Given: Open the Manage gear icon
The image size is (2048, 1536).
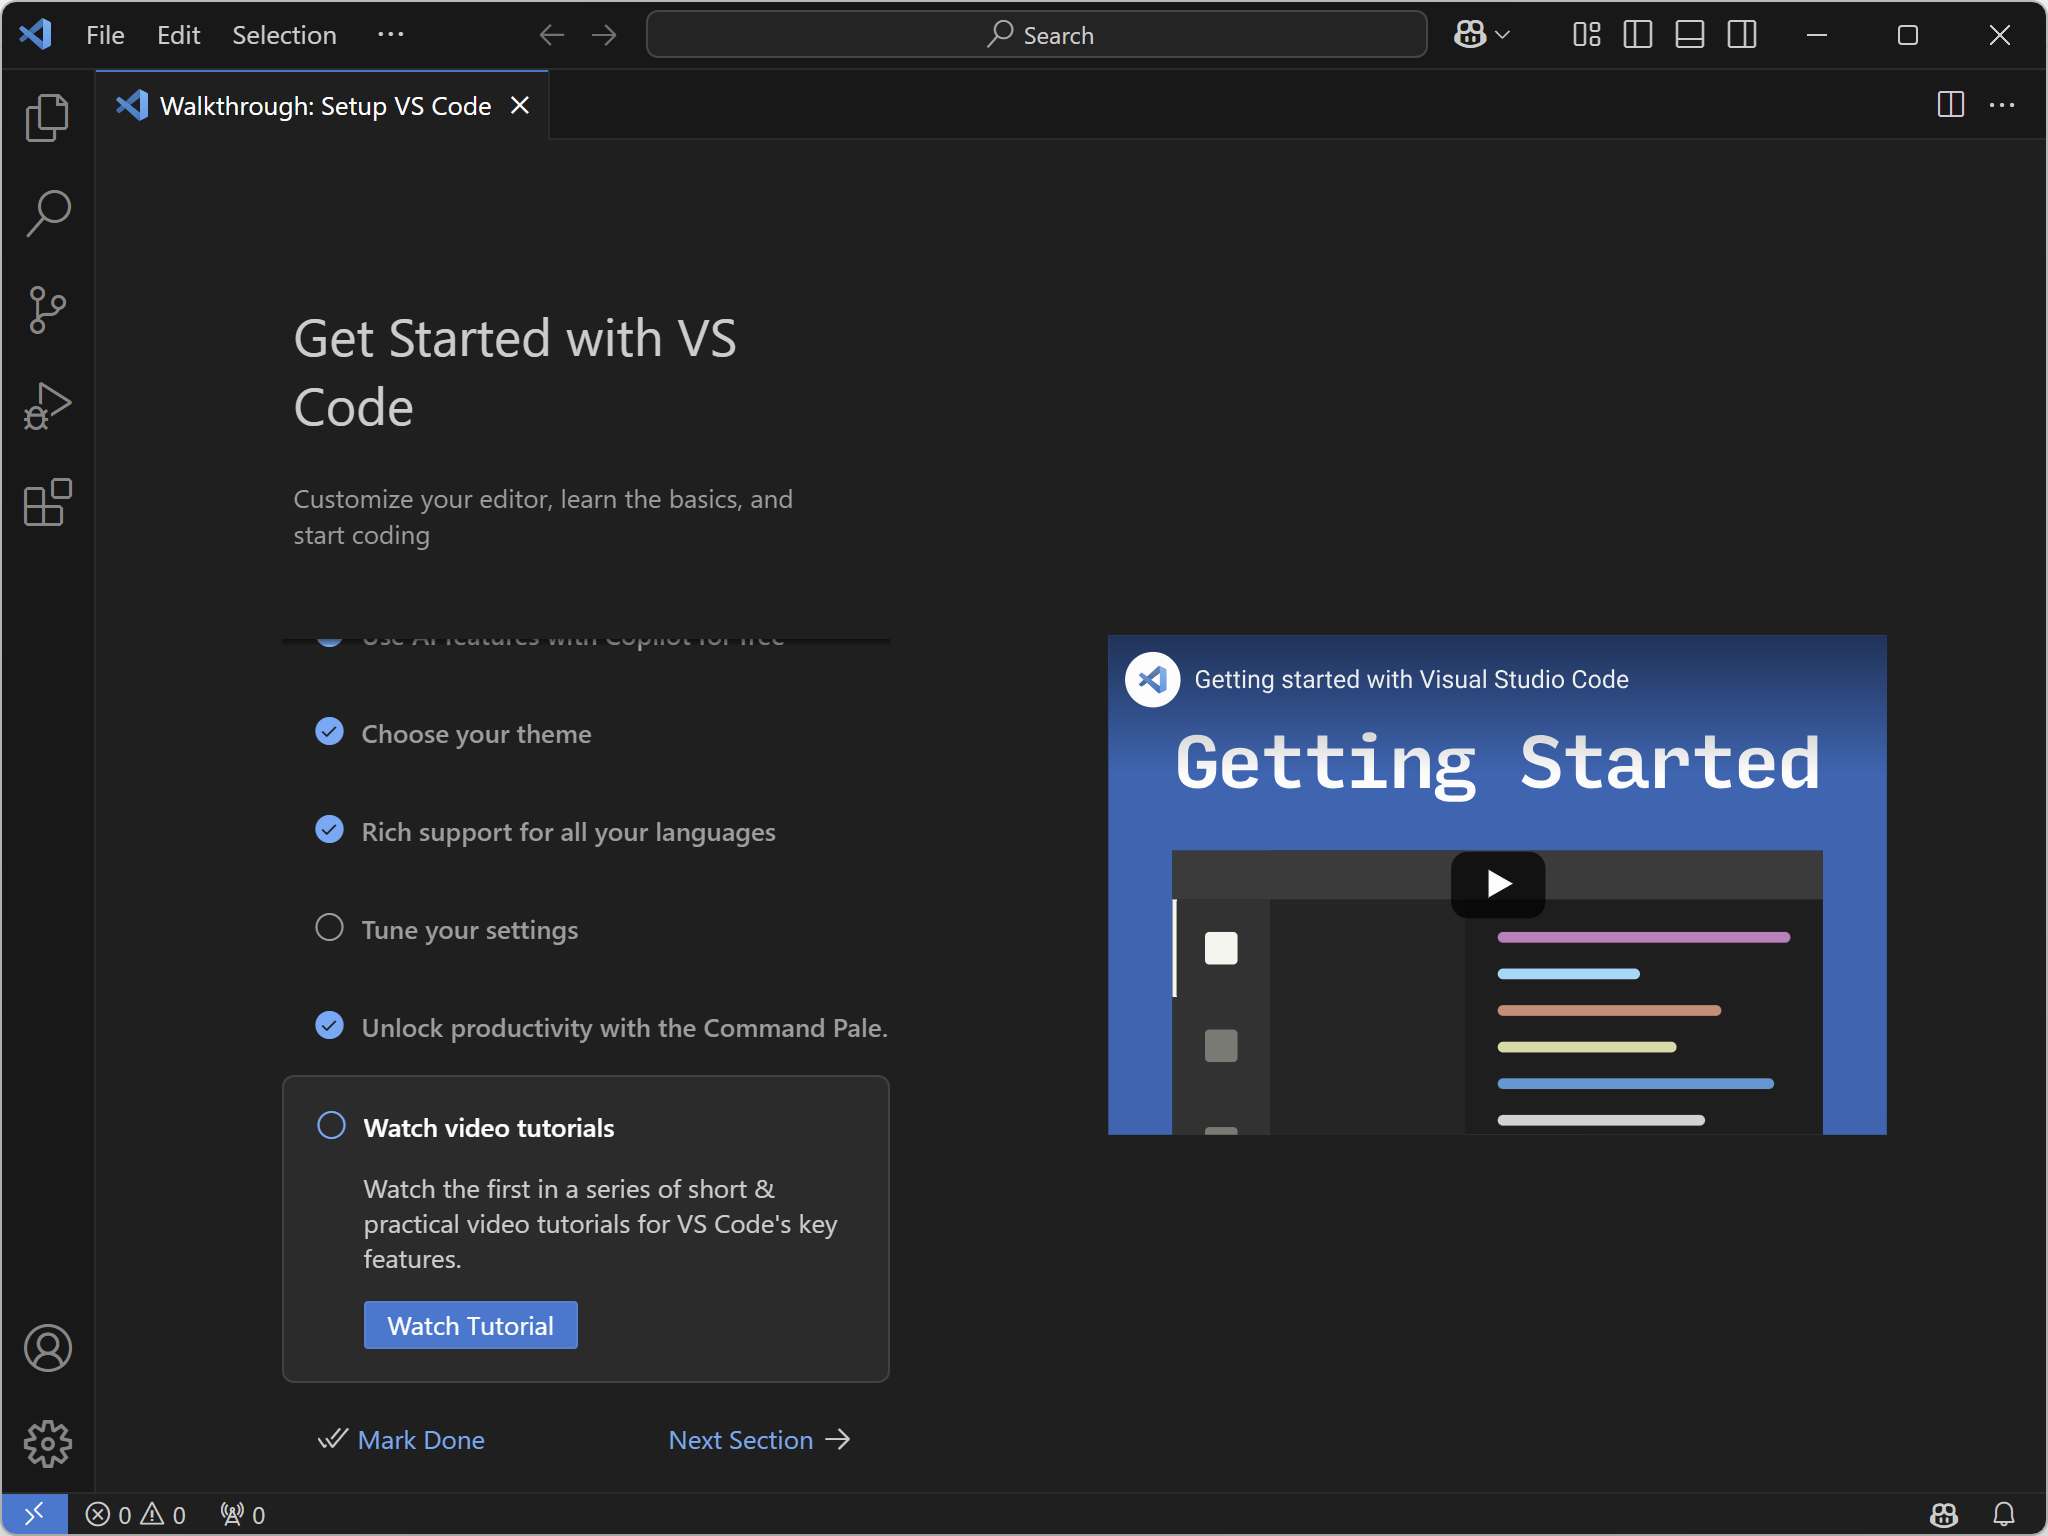Looking at the screenshot, I should [47, 1444].
